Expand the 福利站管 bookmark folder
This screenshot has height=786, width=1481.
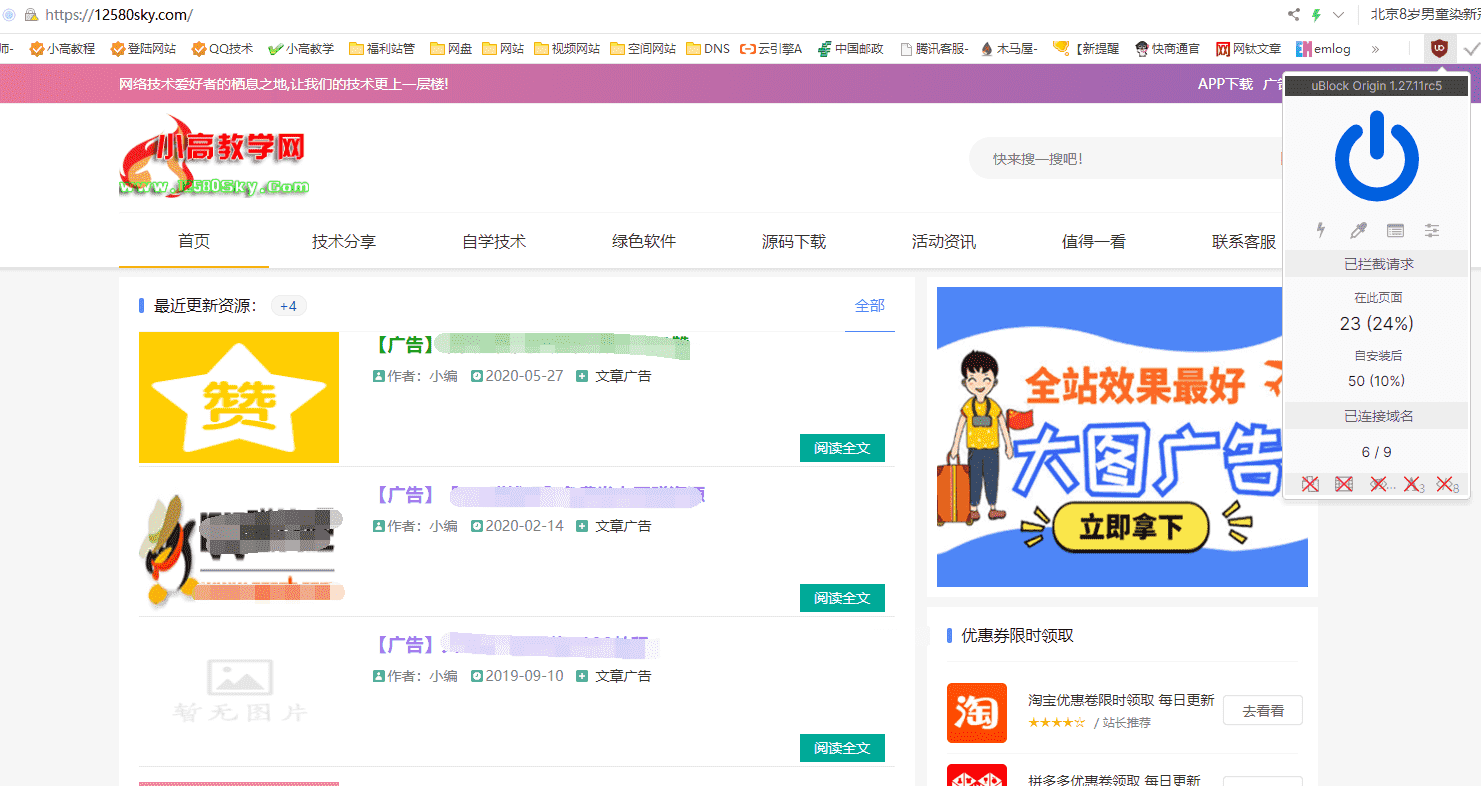(382, 48)
